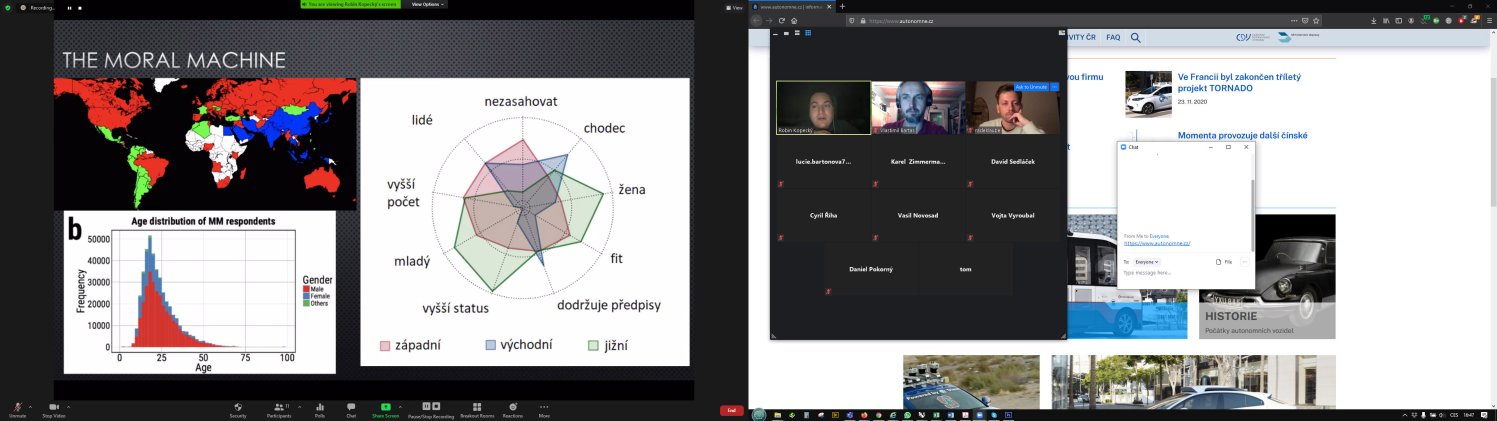Click the green Share Screen icon

pos(385,406)
